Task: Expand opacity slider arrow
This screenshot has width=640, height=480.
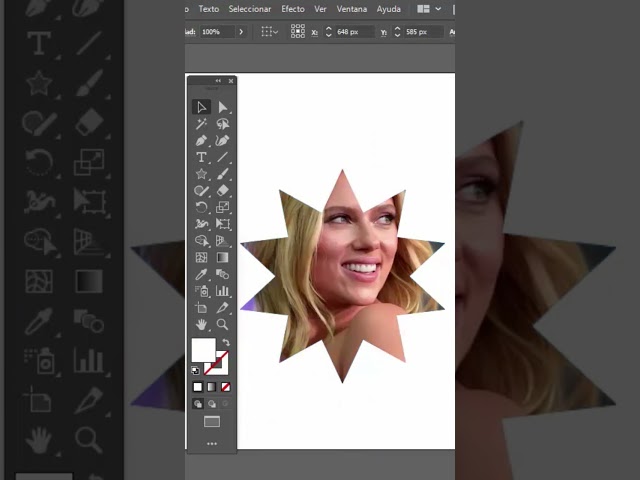Action: [x=241, y=31]
